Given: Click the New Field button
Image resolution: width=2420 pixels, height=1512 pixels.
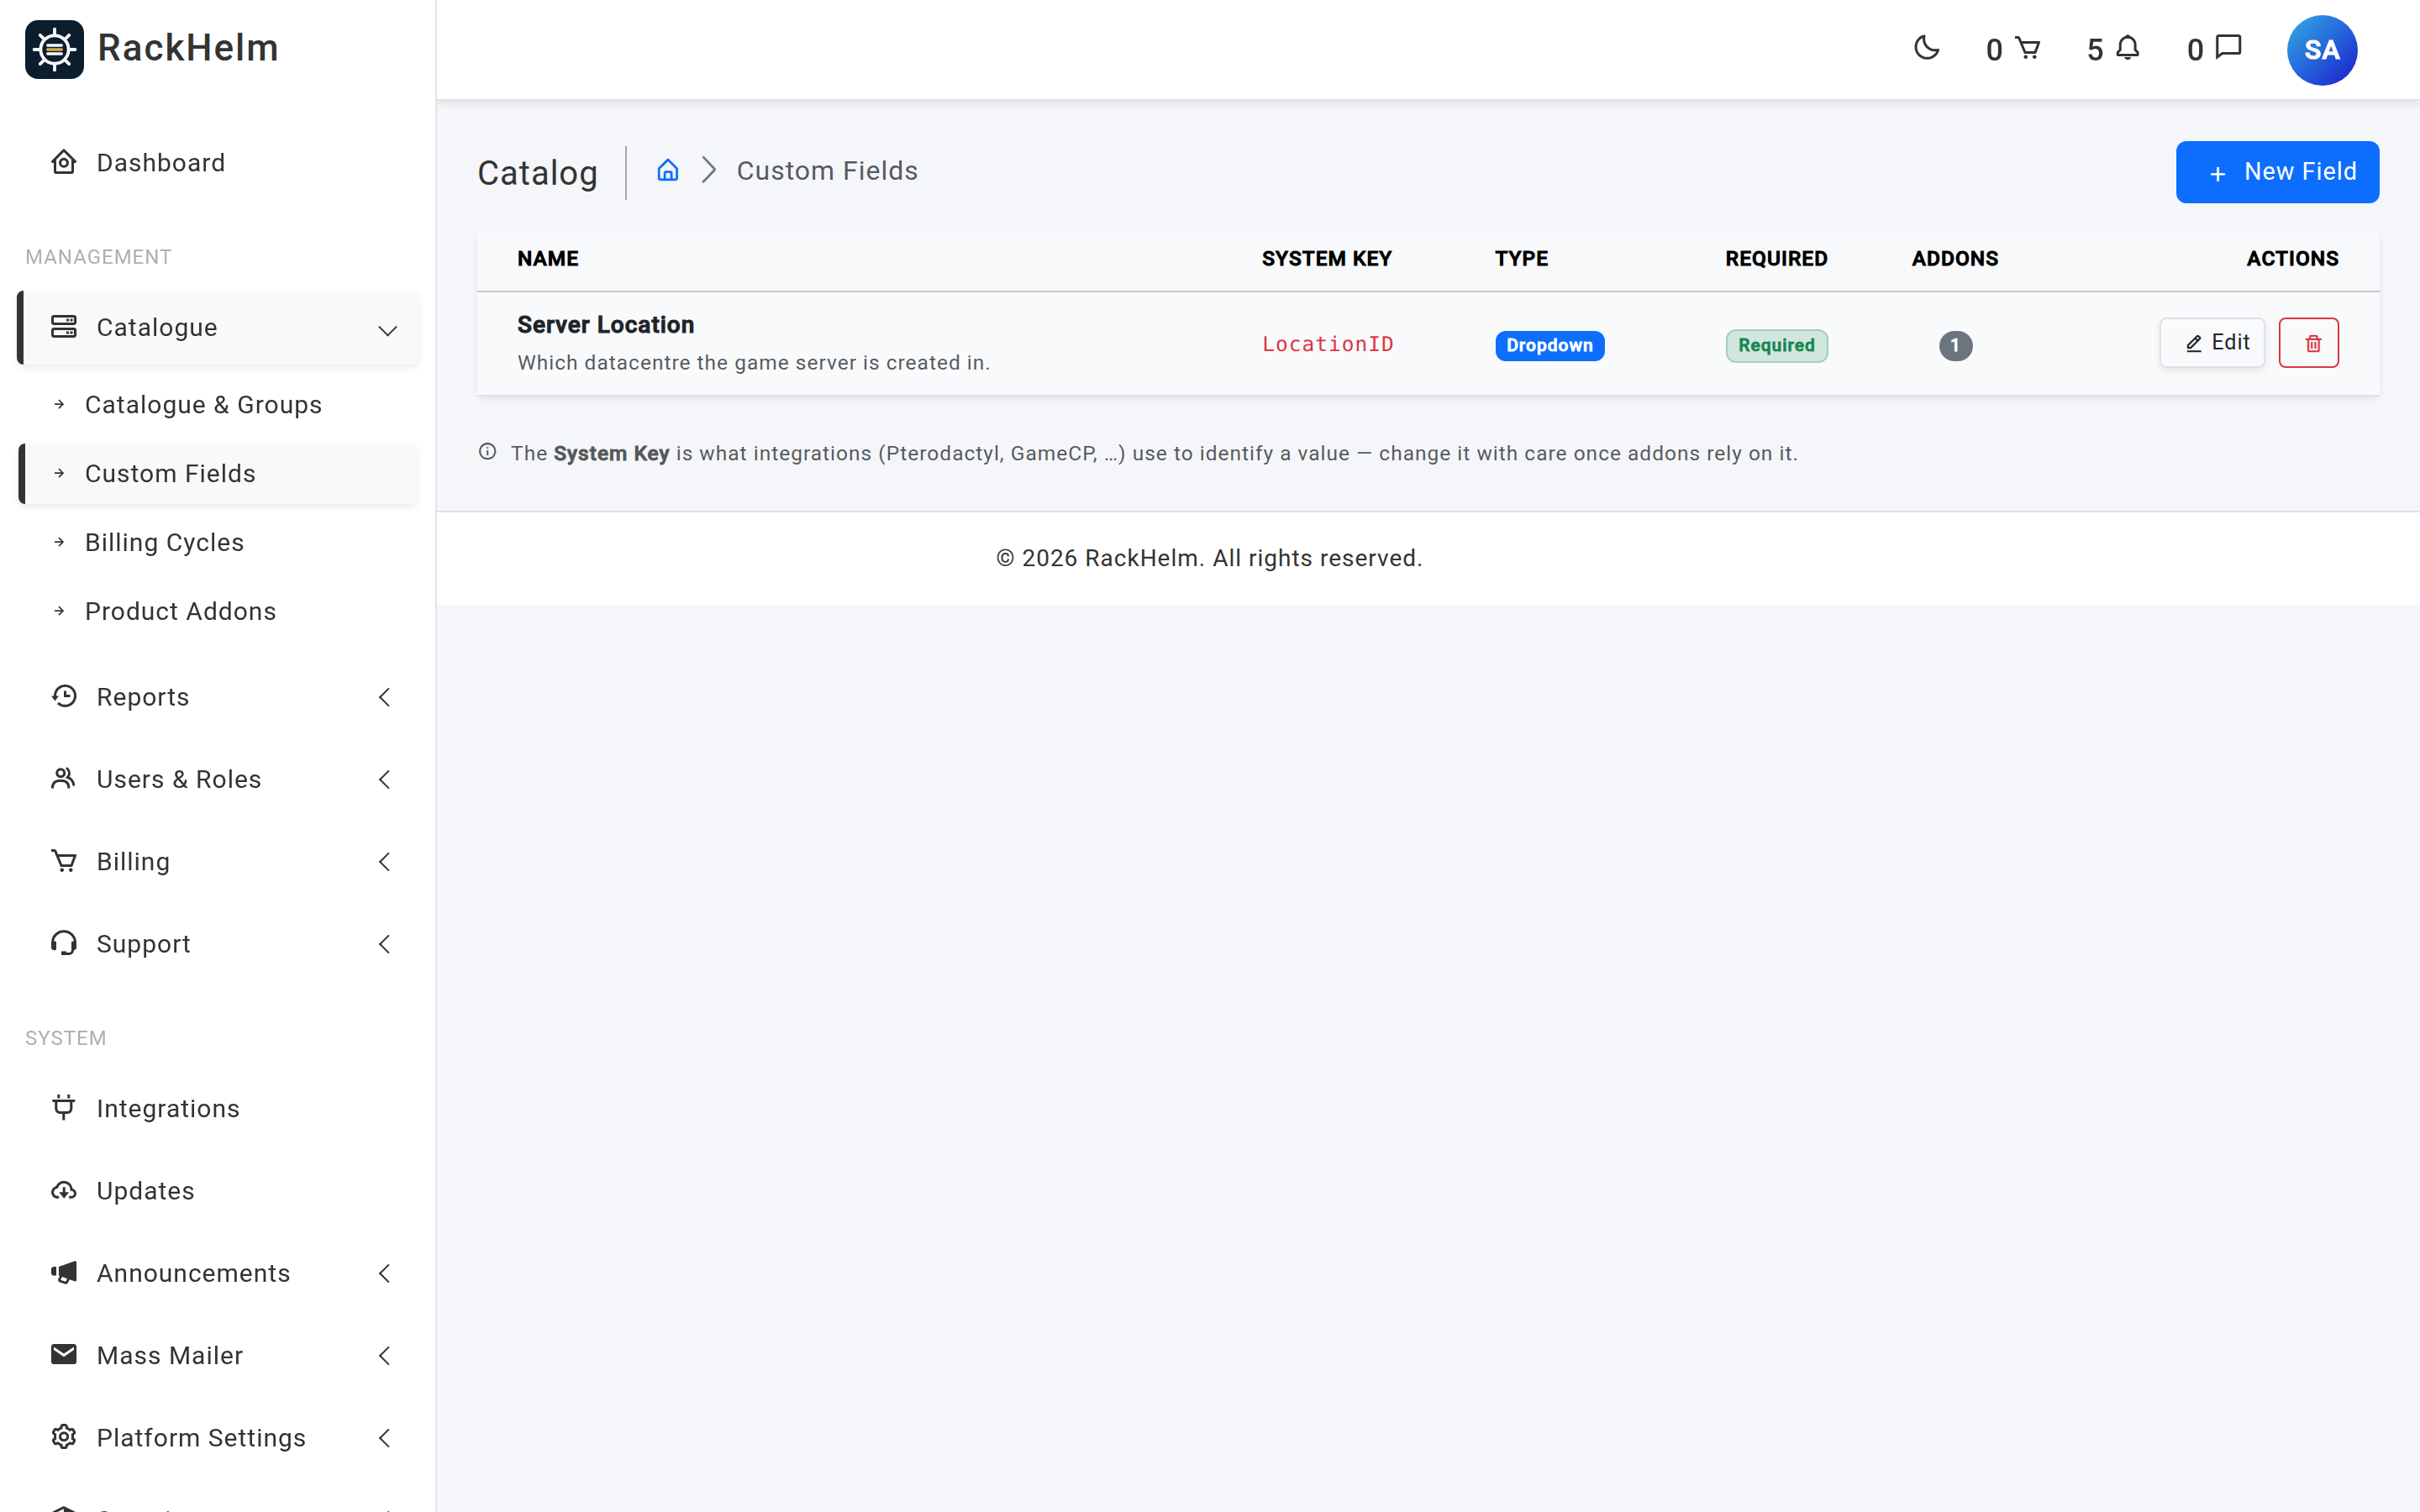Looking at the screenshot, I should pos(2277,172).
